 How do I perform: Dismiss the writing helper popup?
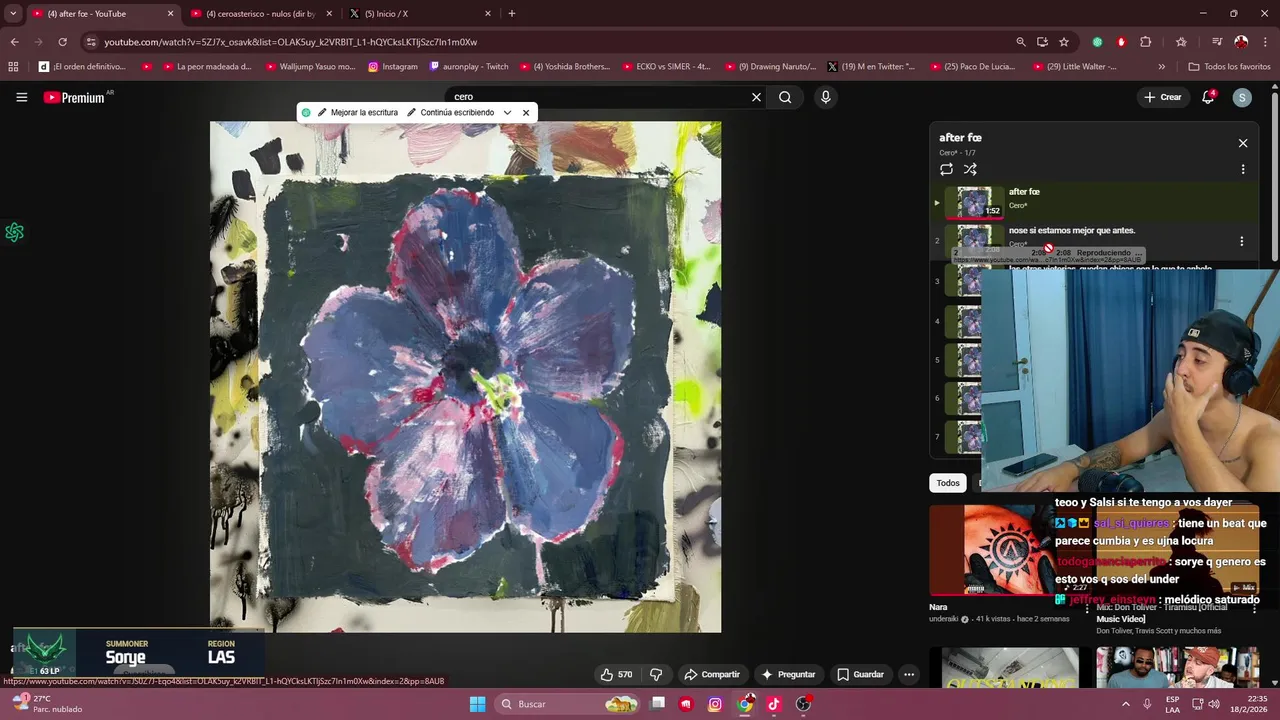tap(526, 112)
